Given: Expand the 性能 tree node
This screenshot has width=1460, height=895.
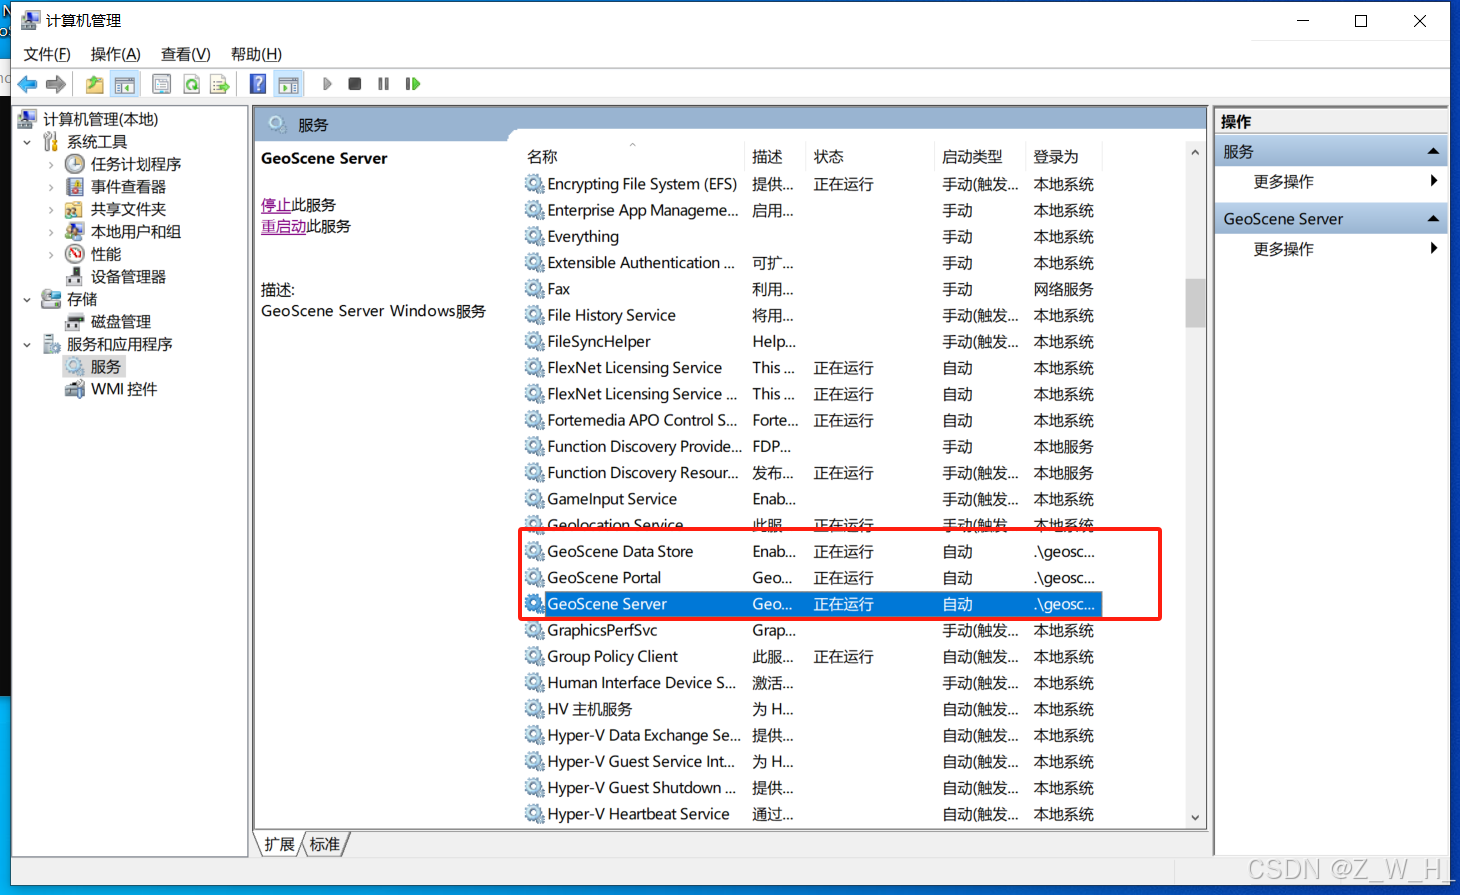Looking at the screenshot, I should (51, 254).
